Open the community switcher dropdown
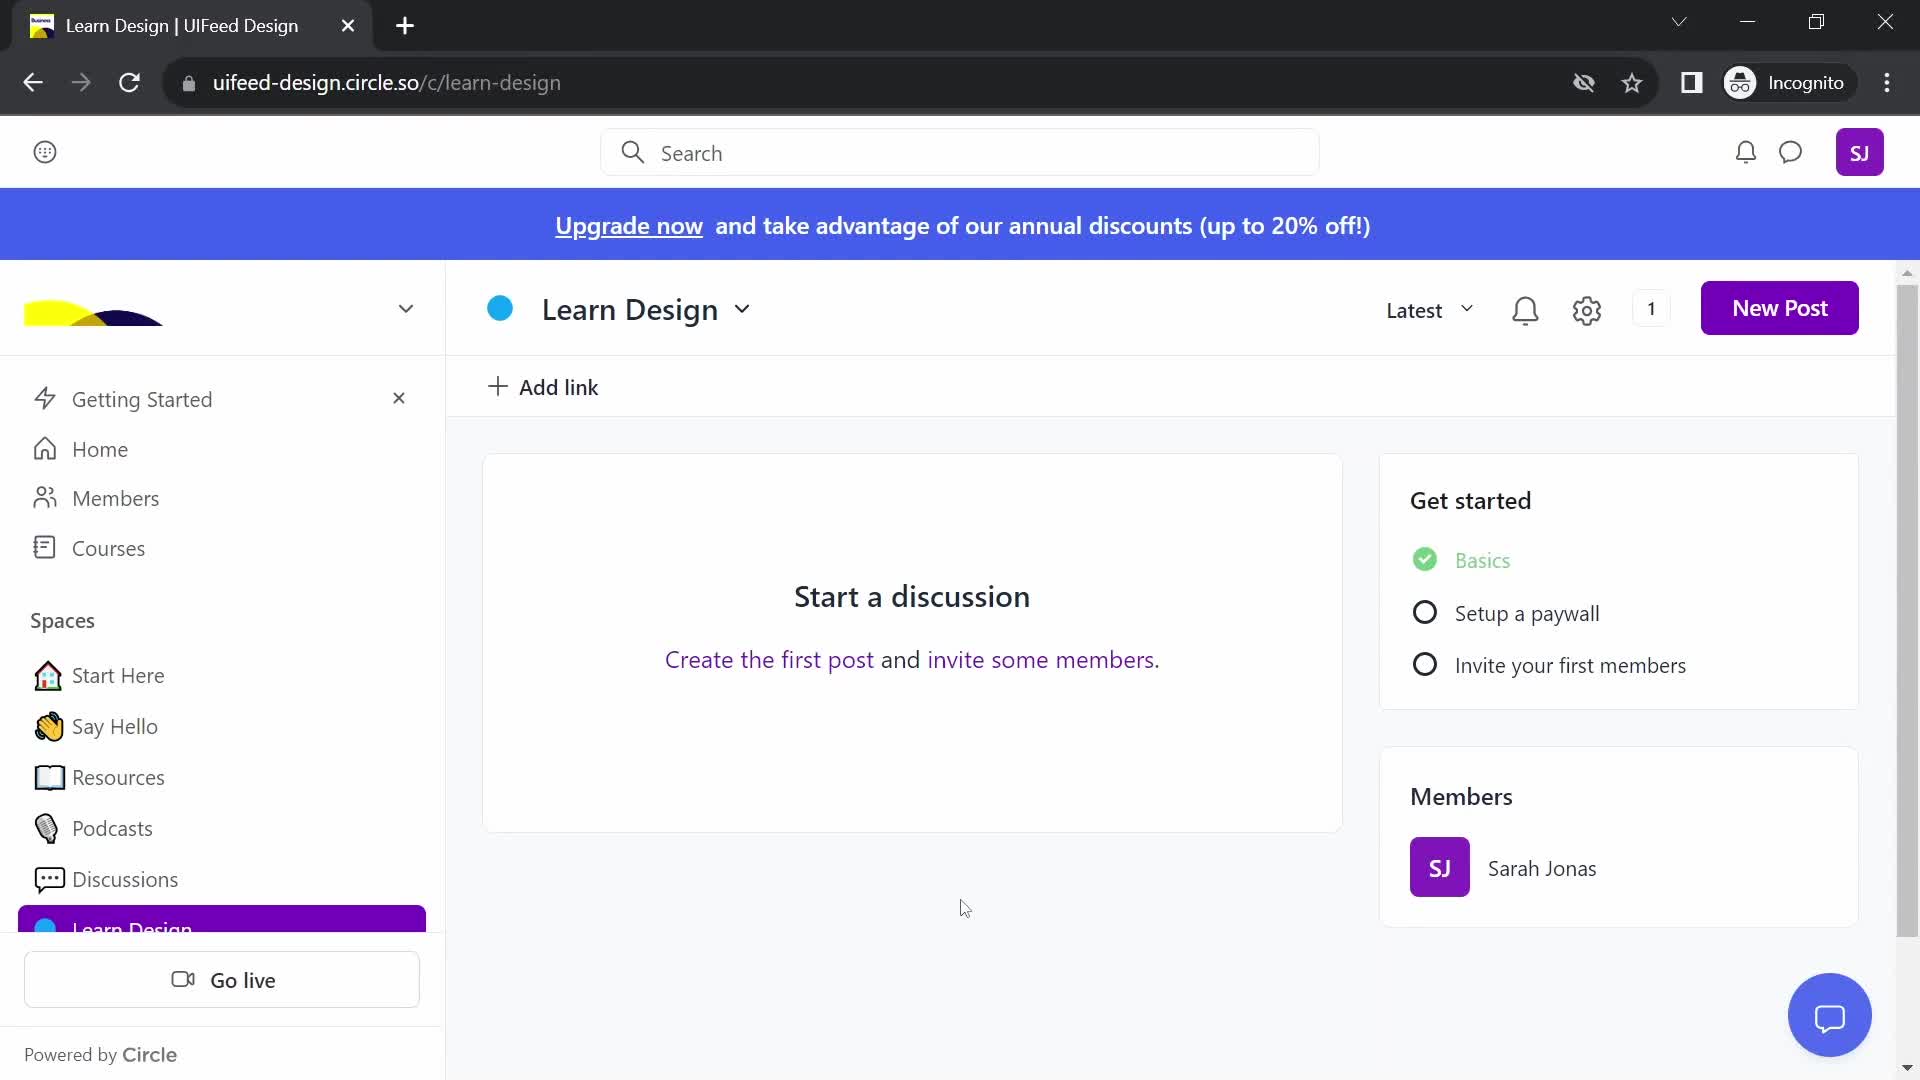Viewport: 1920px width, 1080px height. point(406,307)
